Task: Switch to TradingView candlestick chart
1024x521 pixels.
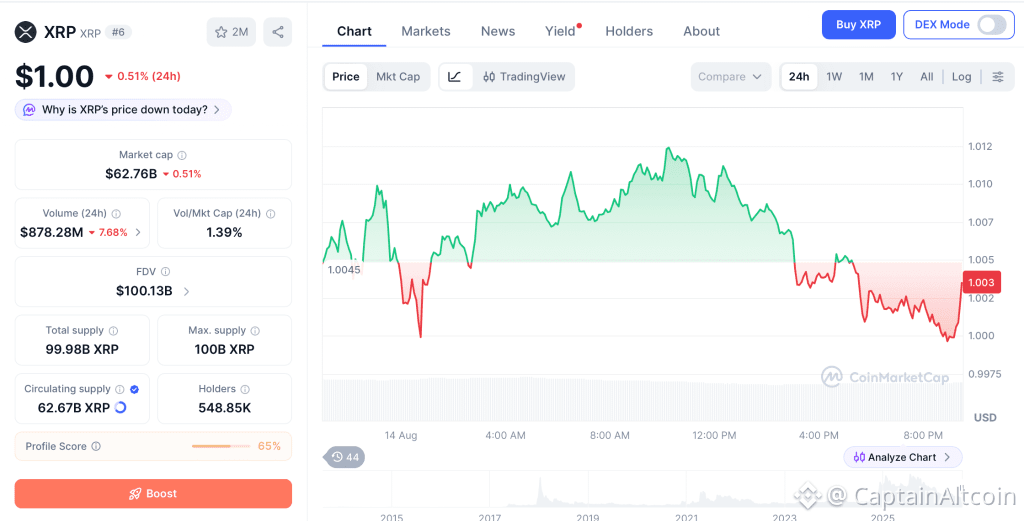Action: pos(524,76)
